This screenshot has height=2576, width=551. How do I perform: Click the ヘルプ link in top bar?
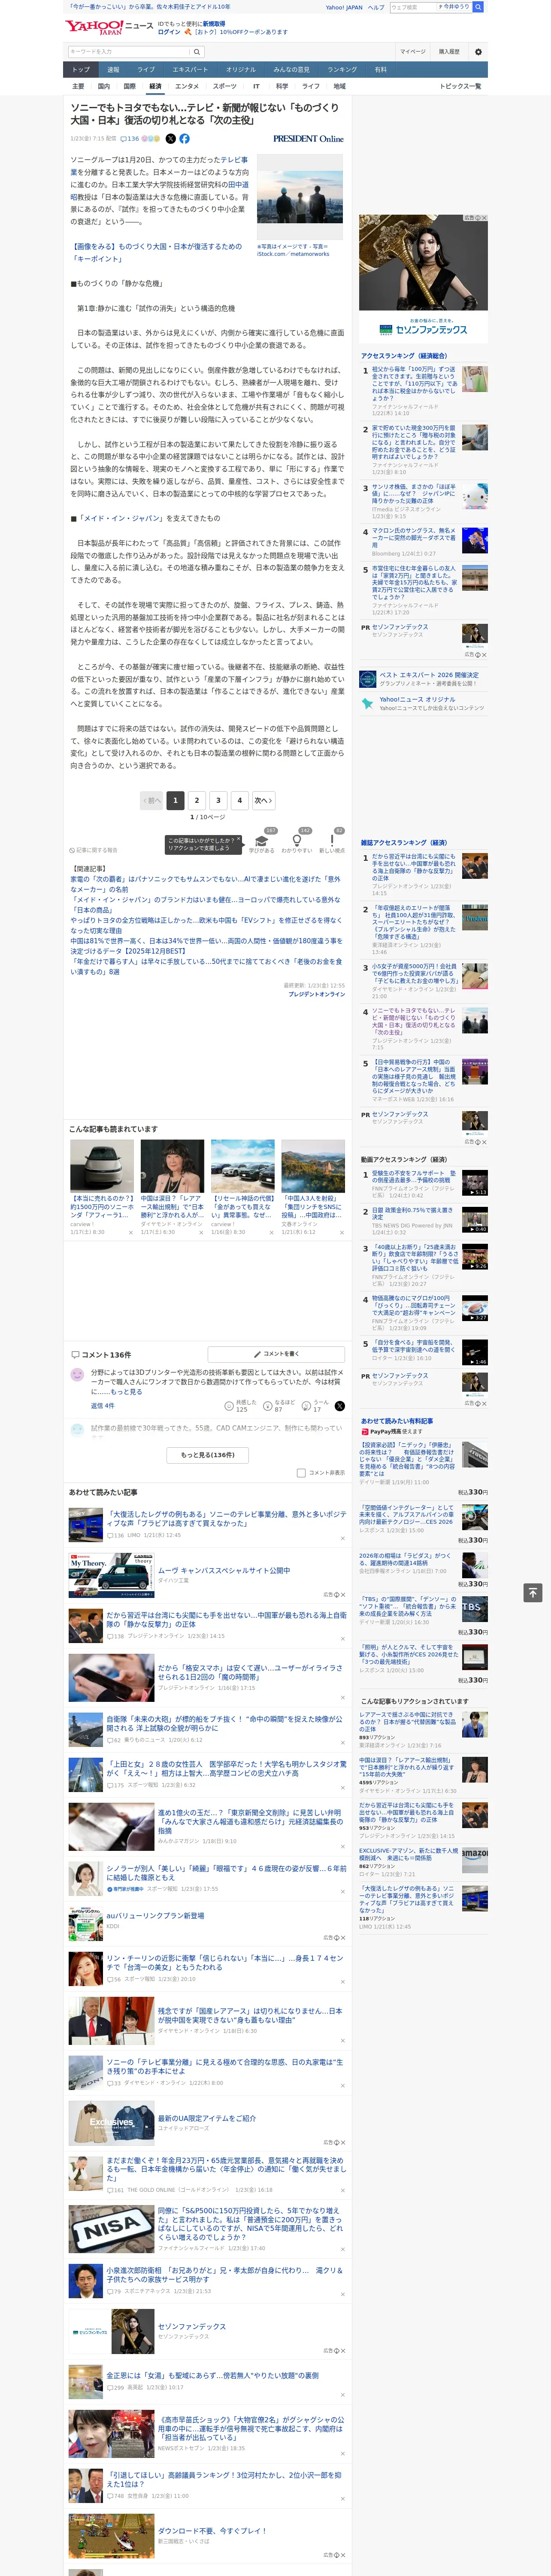[376, 7]
